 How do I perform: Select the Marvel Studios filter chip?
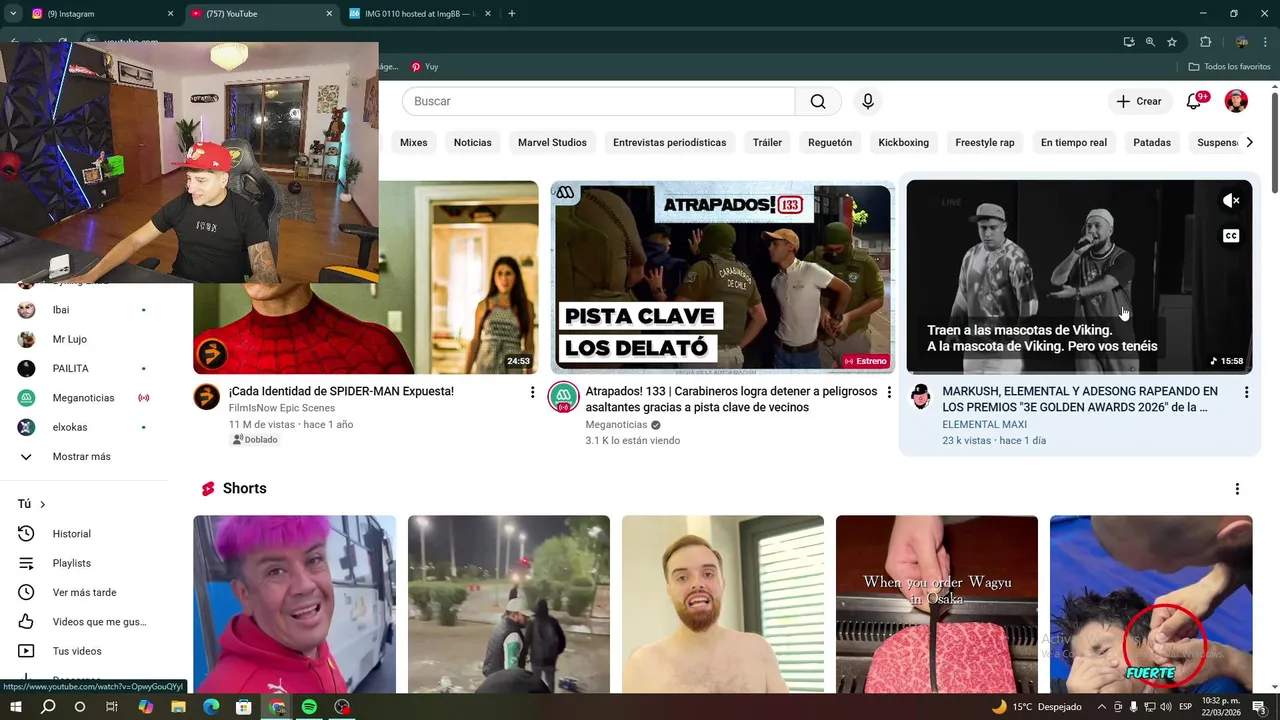click(552, 142)
